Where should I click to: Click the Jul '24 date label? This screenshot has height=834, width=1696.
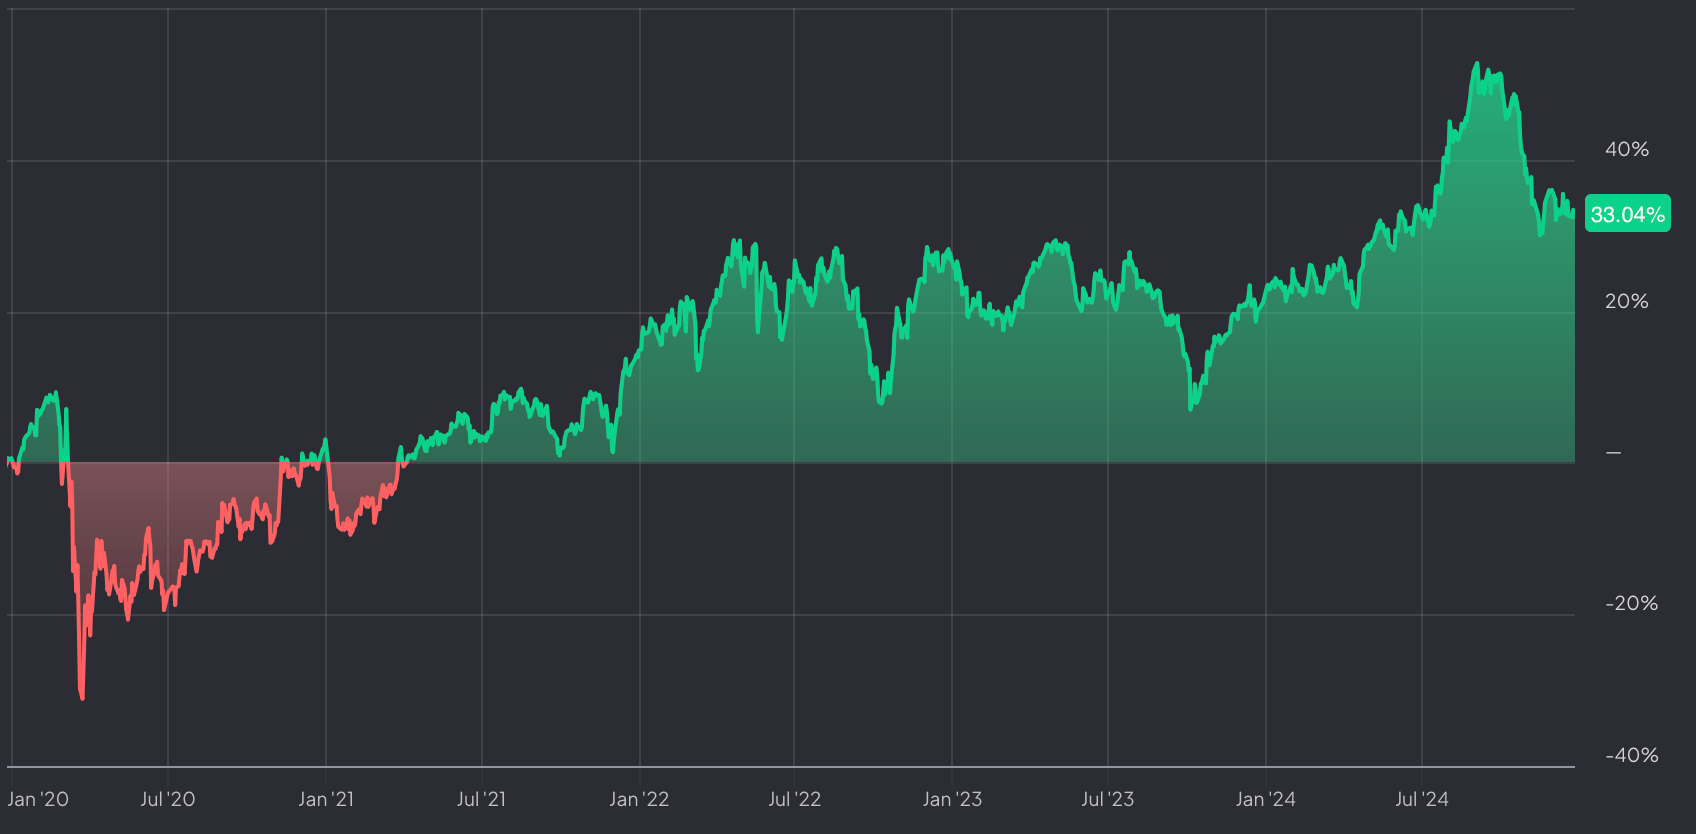(x=1422, y=799)
